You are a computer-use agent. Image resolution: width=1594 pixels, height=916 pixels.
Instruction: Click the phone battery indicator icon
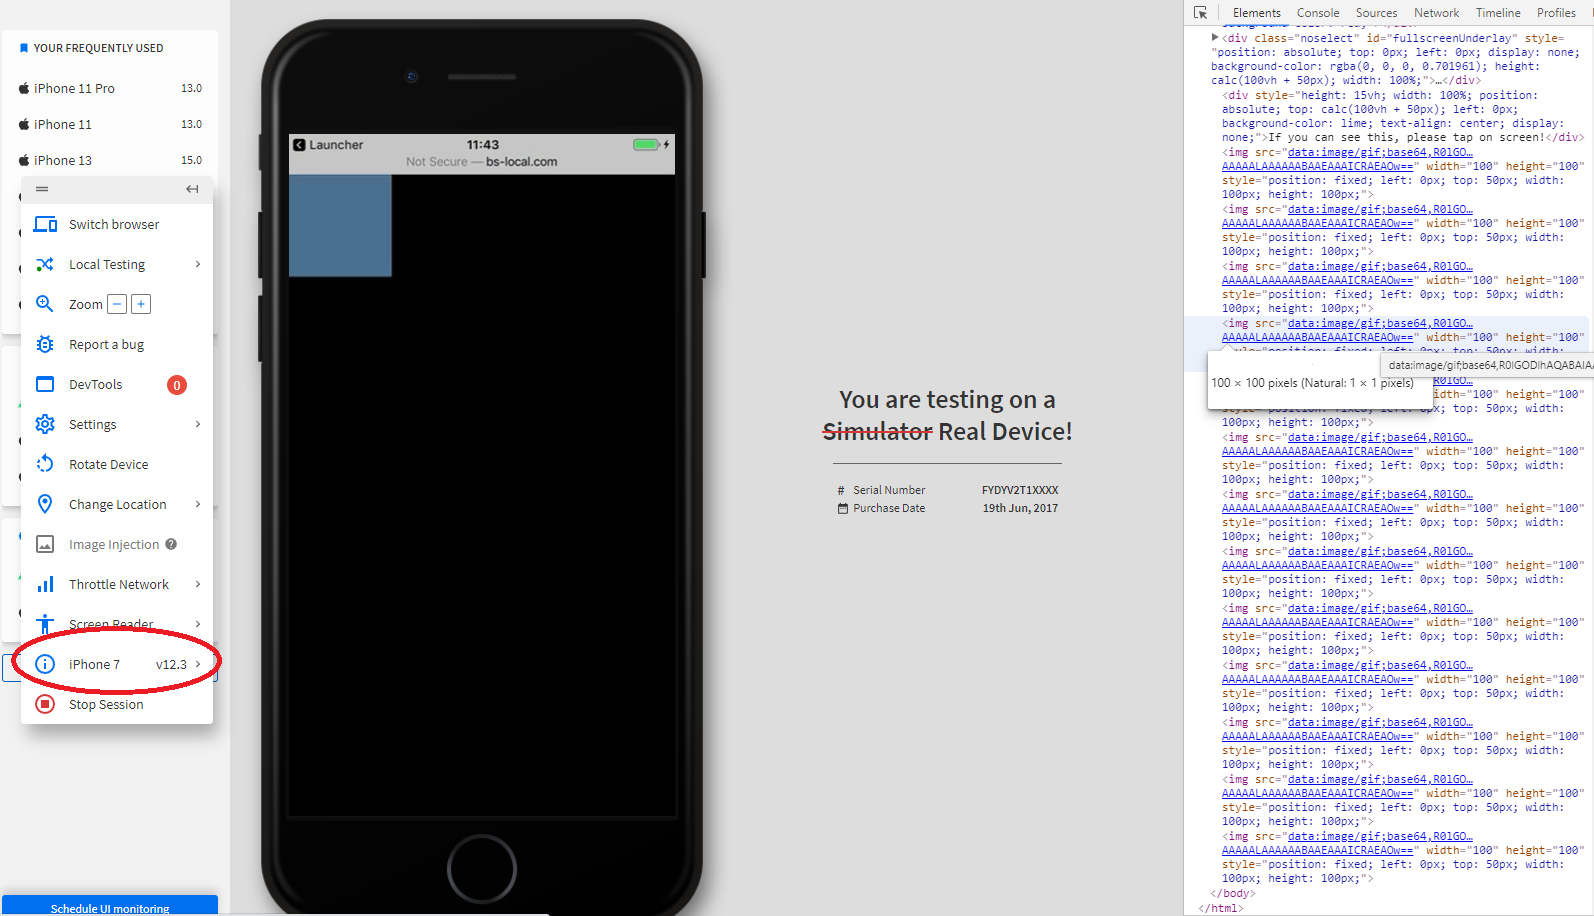[x=646, y=145]
